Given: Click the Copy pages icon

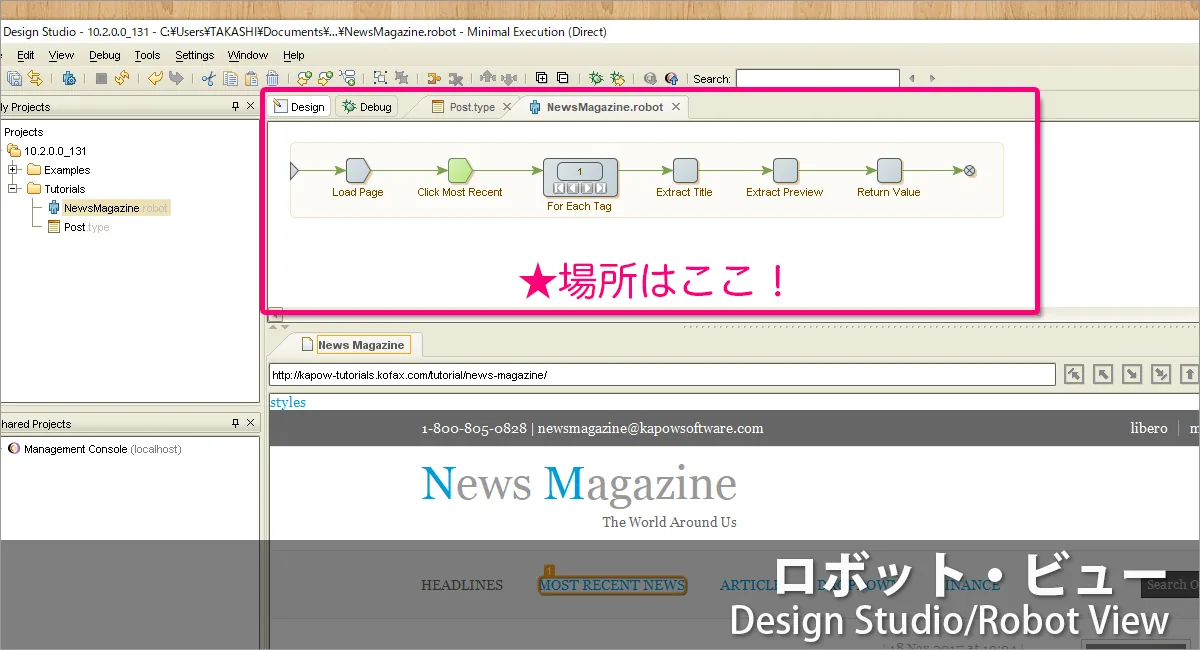Looking at the screenshot, I should coord(229,78).
